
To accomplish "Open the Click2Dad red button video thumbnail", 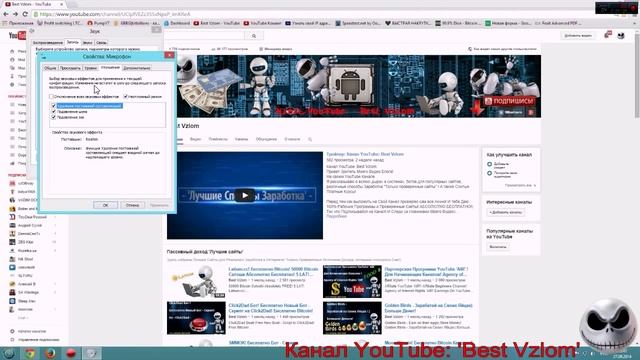I will point(196,318).
